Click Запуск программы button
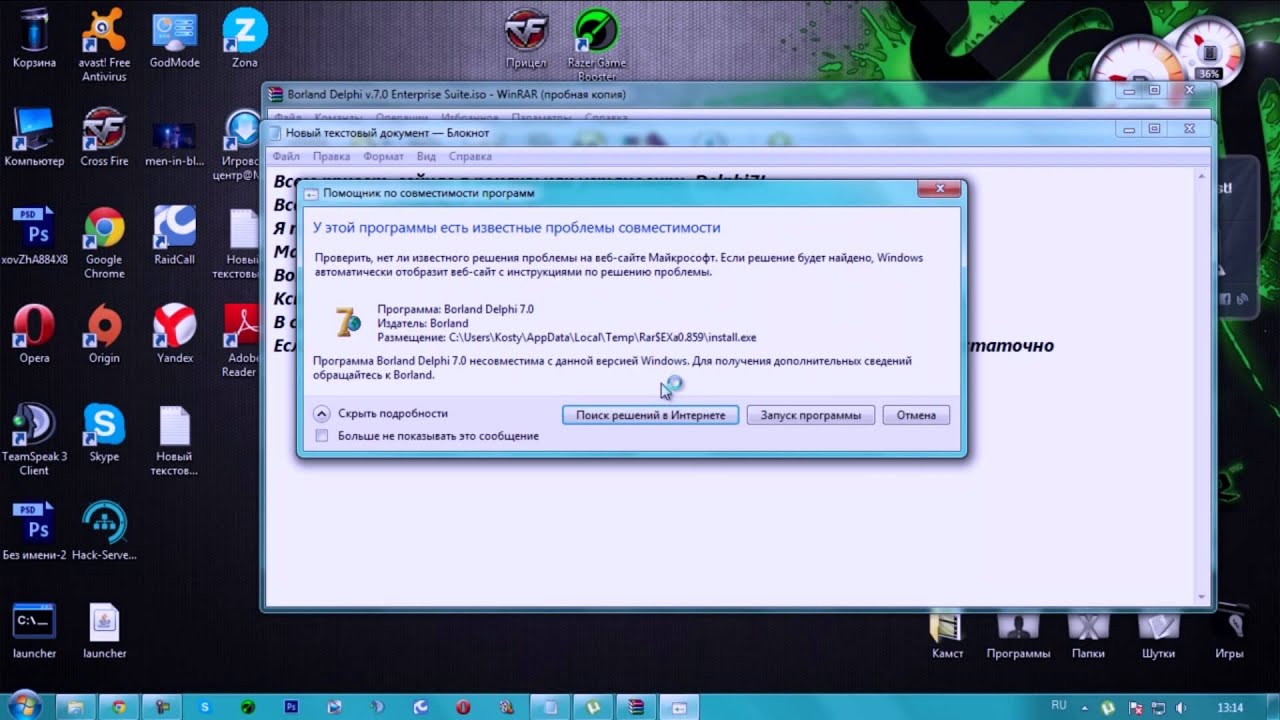This screenshot has height=720, width=1280. 810,415
